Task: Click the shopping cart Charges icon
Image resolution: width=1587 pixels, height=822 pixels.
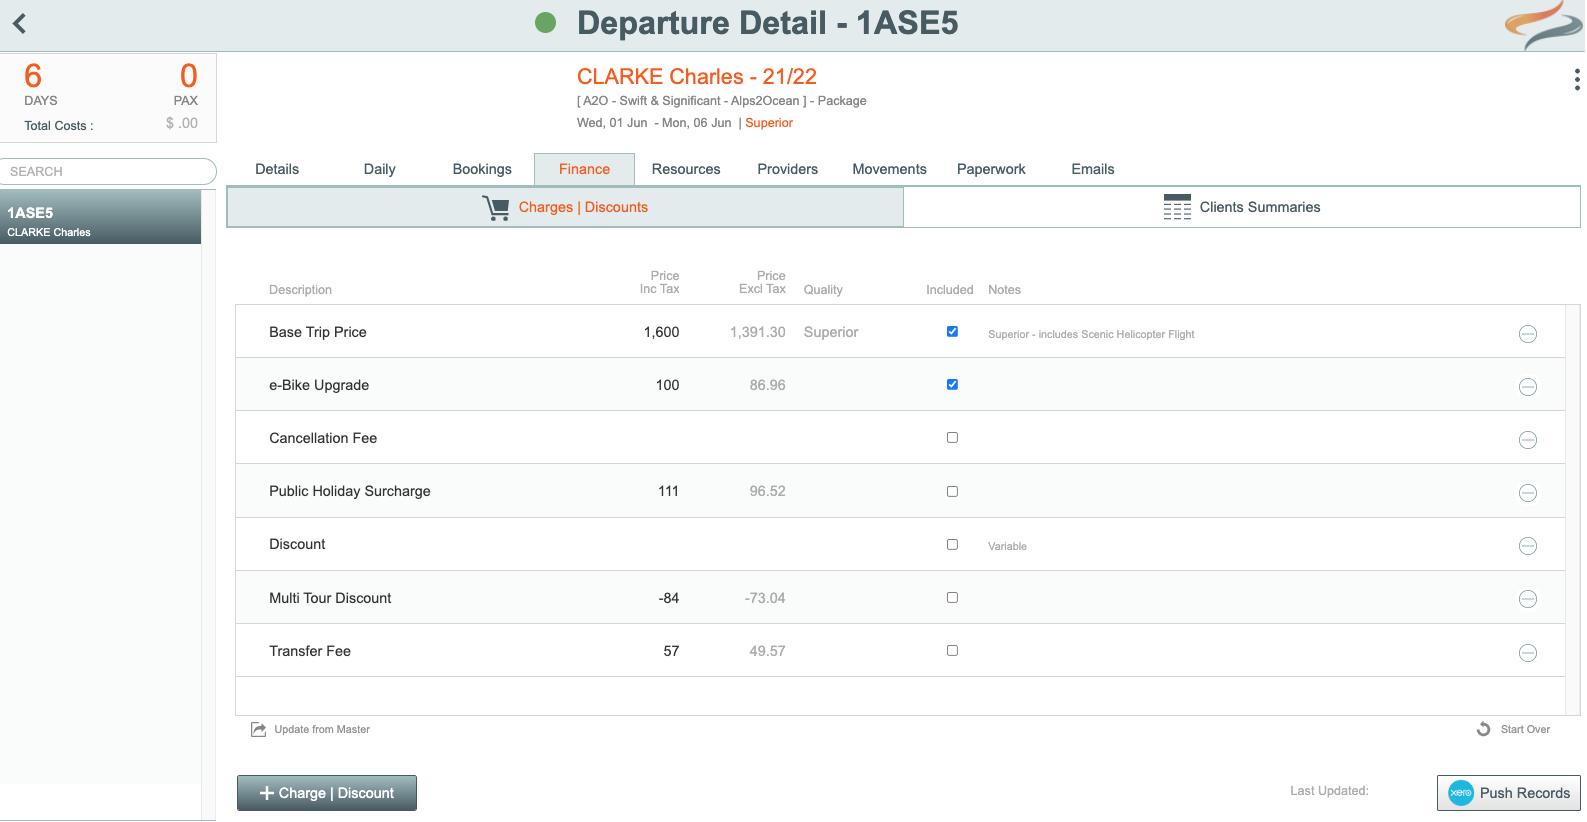Action: point(496,207)
